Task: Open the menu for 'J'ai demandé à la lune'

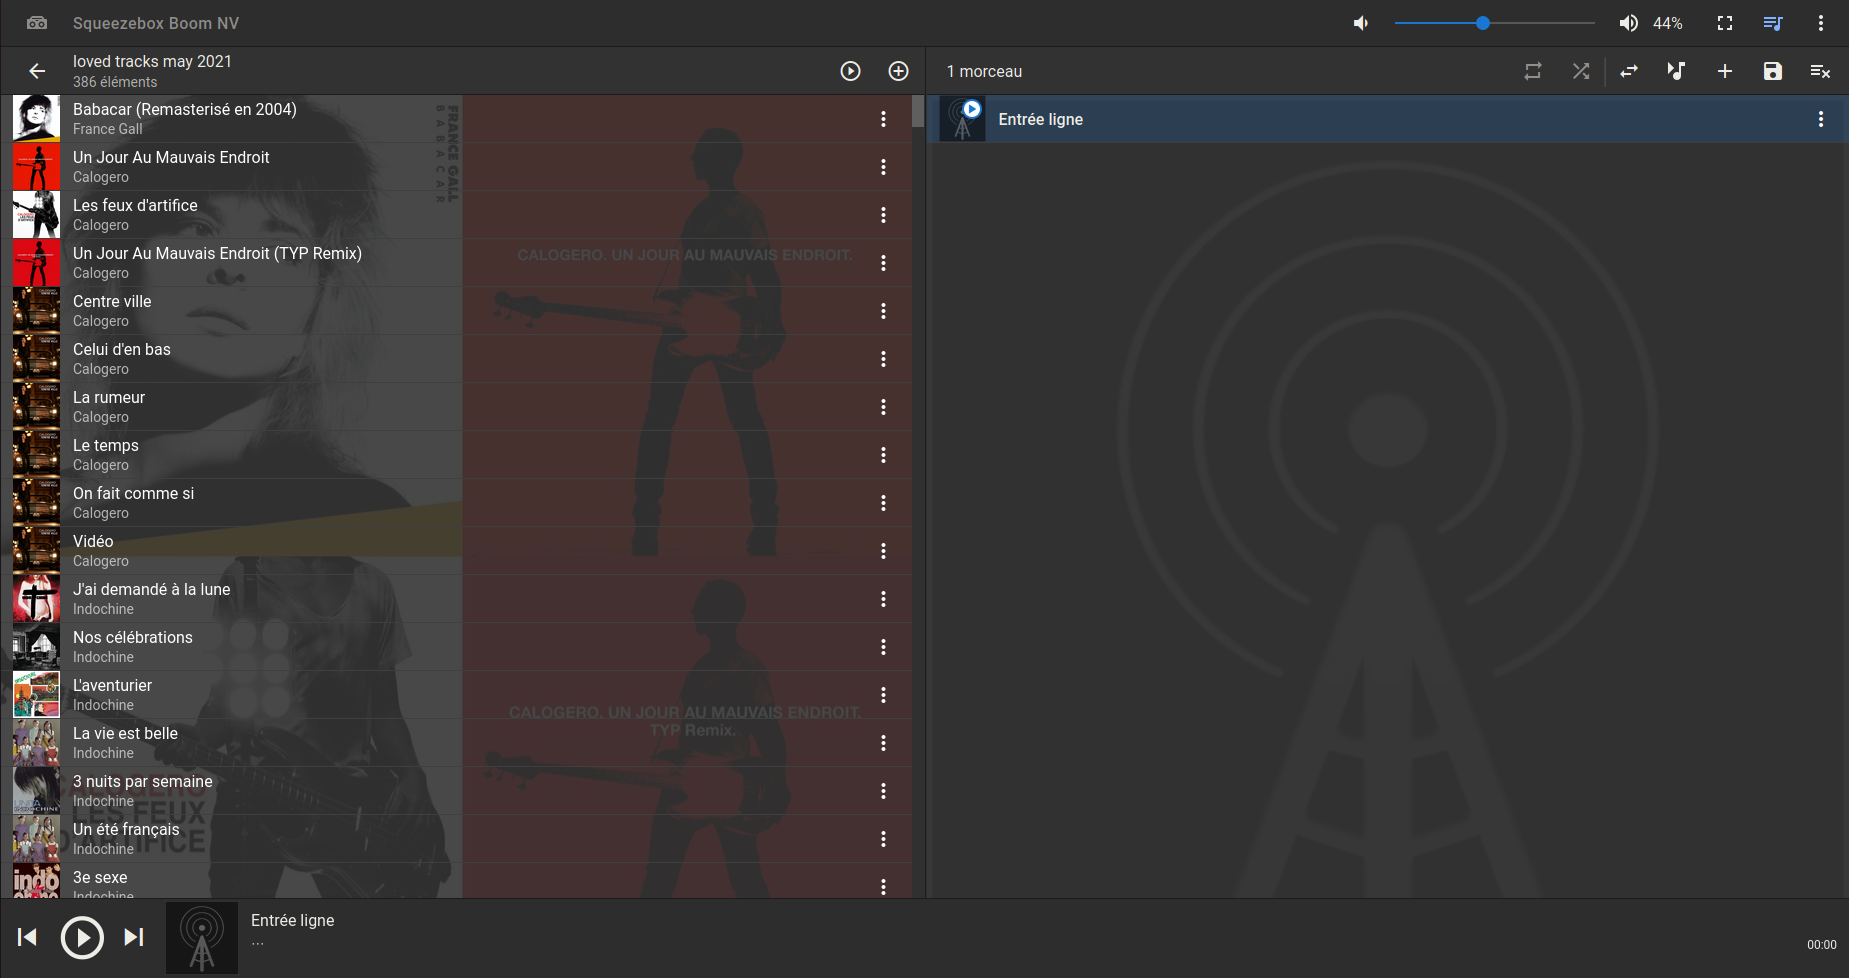Action: tap(884, 598)
